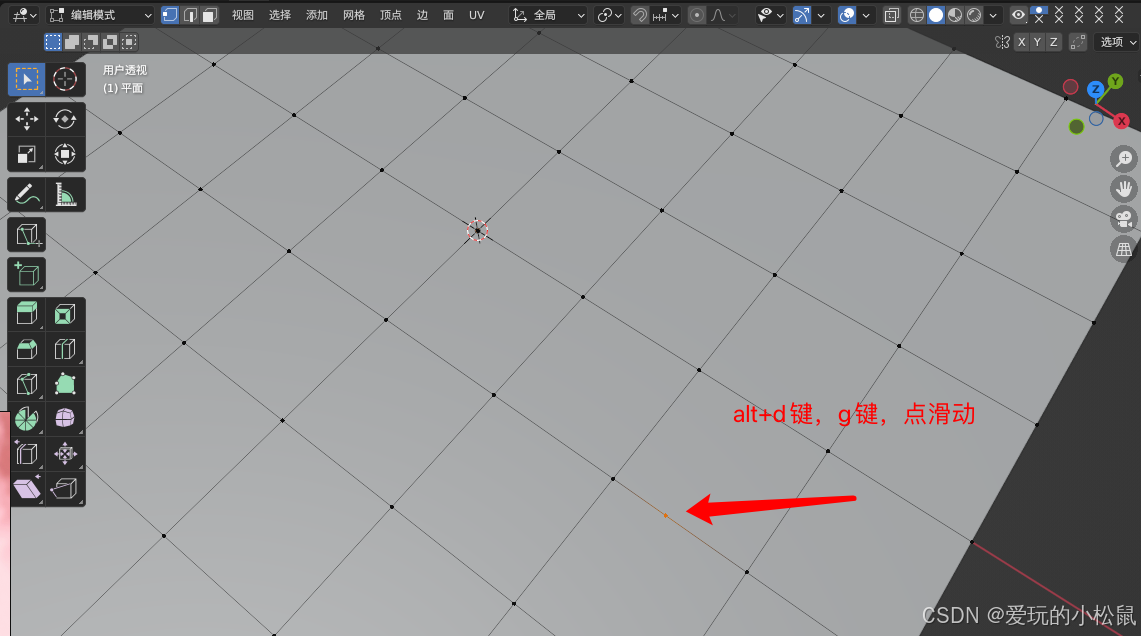1141x636 pixels.
Task: Activate the Scale tool
Action: tap(27, 154)
